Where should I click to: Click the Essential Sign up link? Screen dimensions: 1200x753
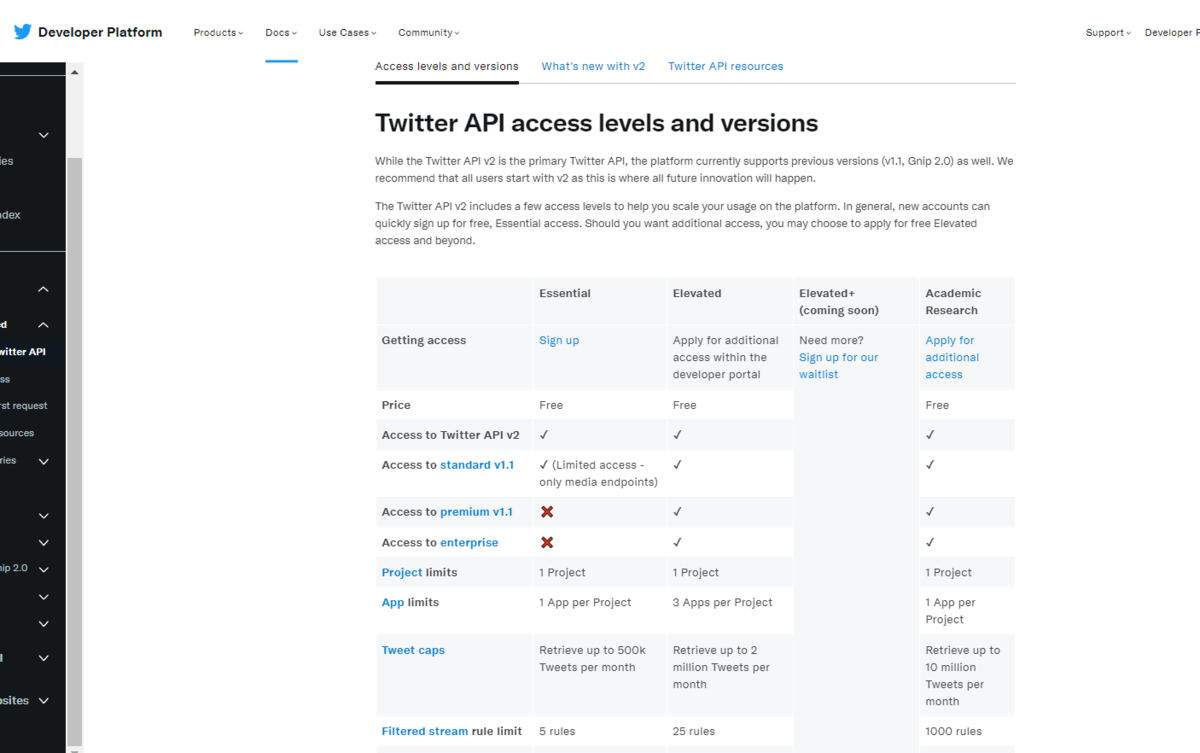559,341
